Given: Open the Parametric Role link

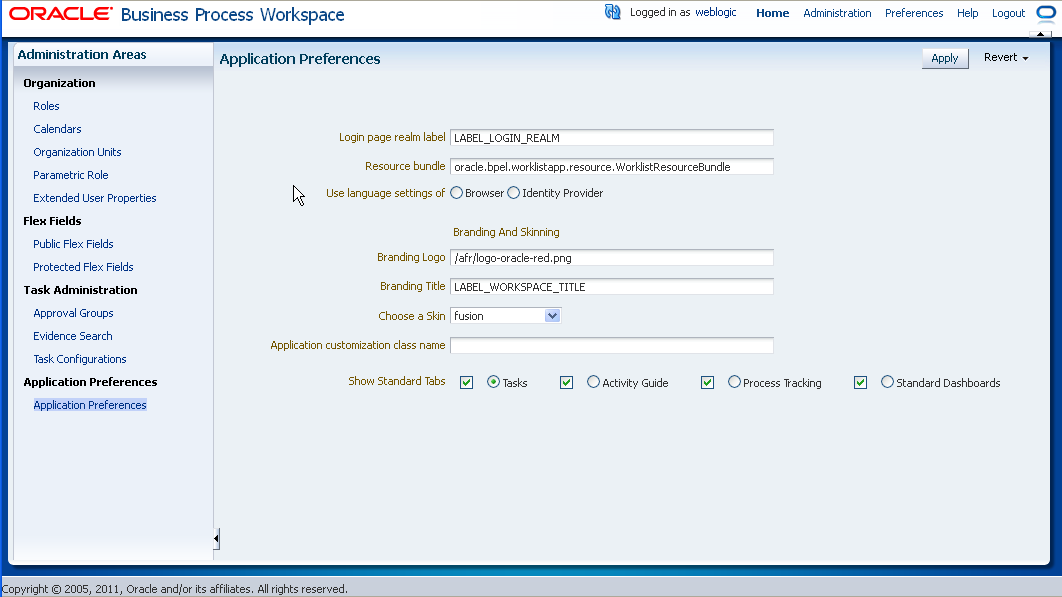Looking at the screenshot, I should coord(70,176).
